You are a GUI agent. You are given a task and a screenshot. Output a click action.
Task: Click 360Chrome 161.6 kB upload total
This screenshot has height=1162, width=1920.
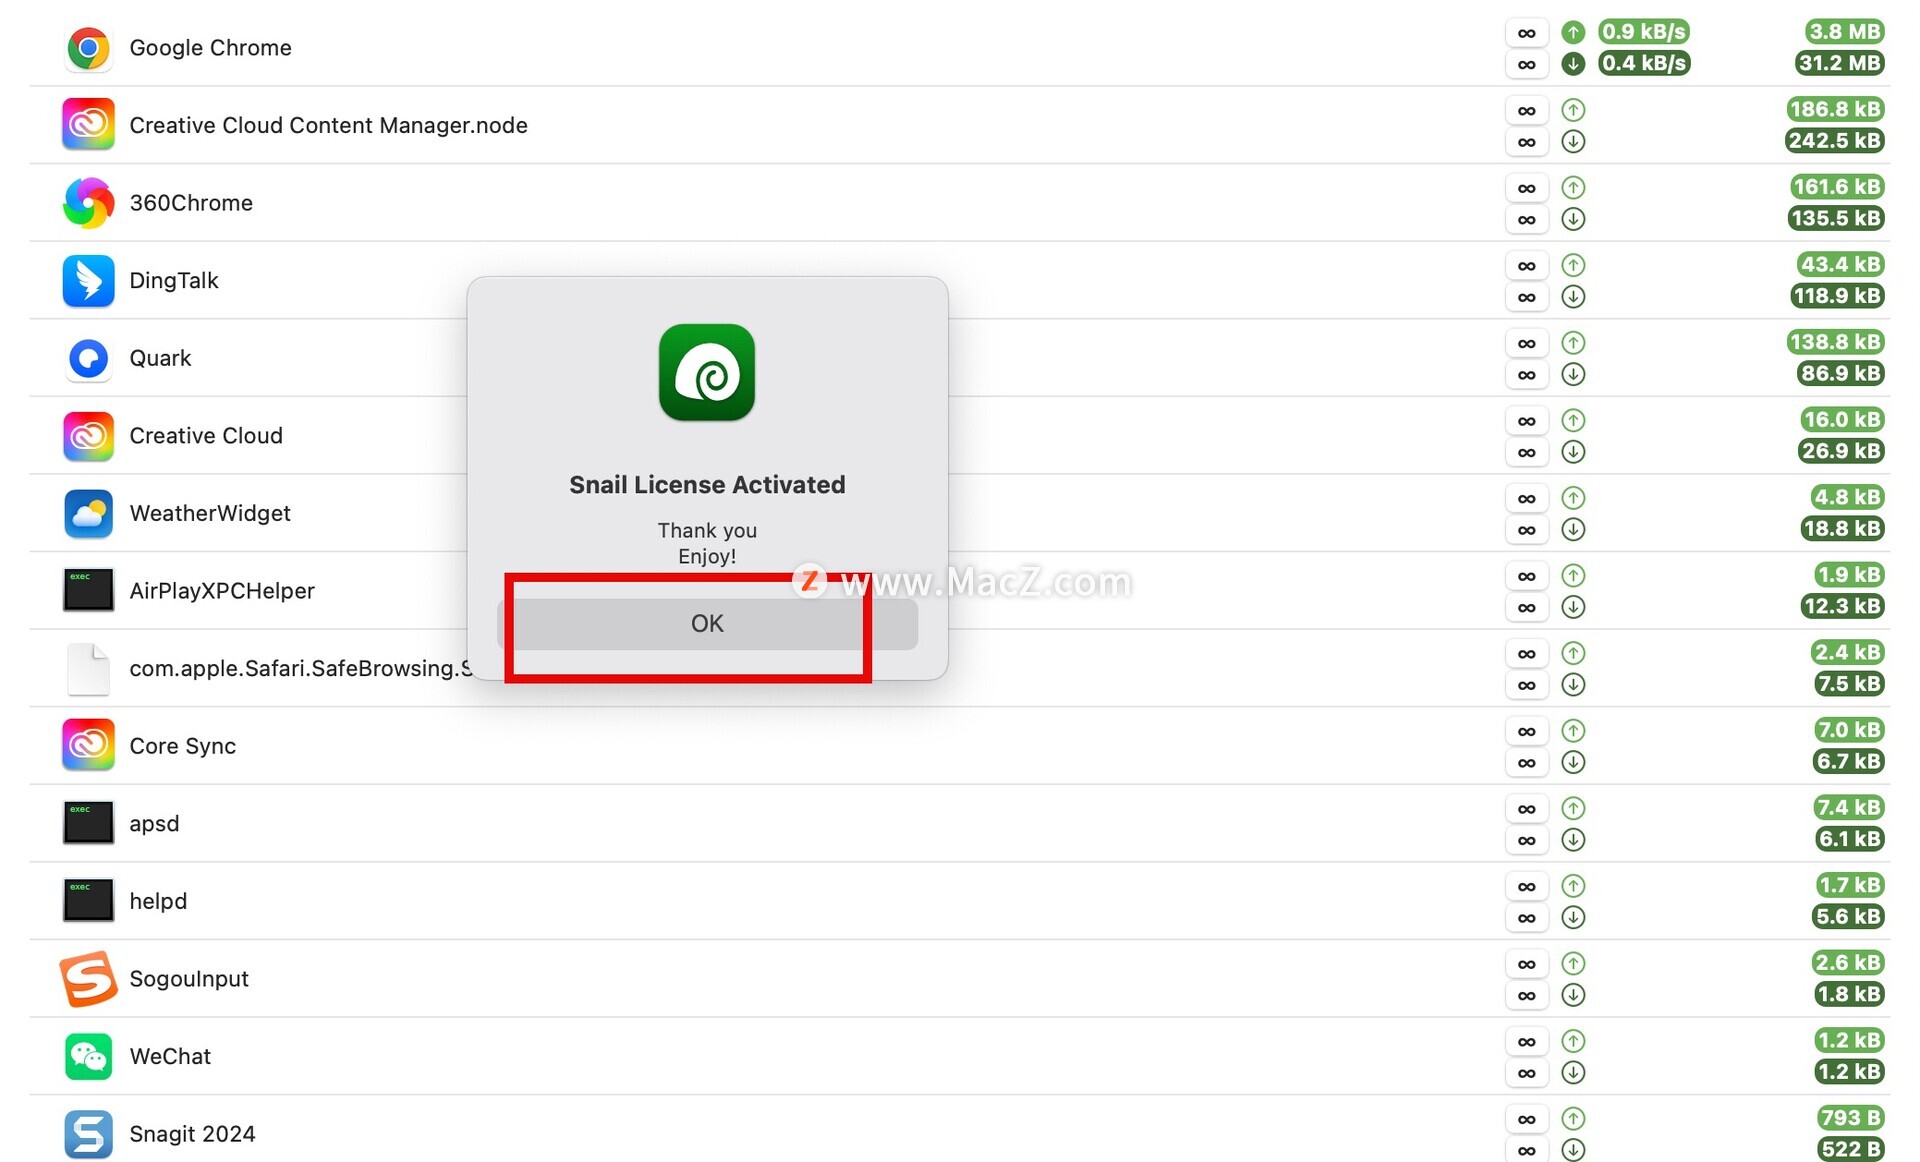point(1837,187)
